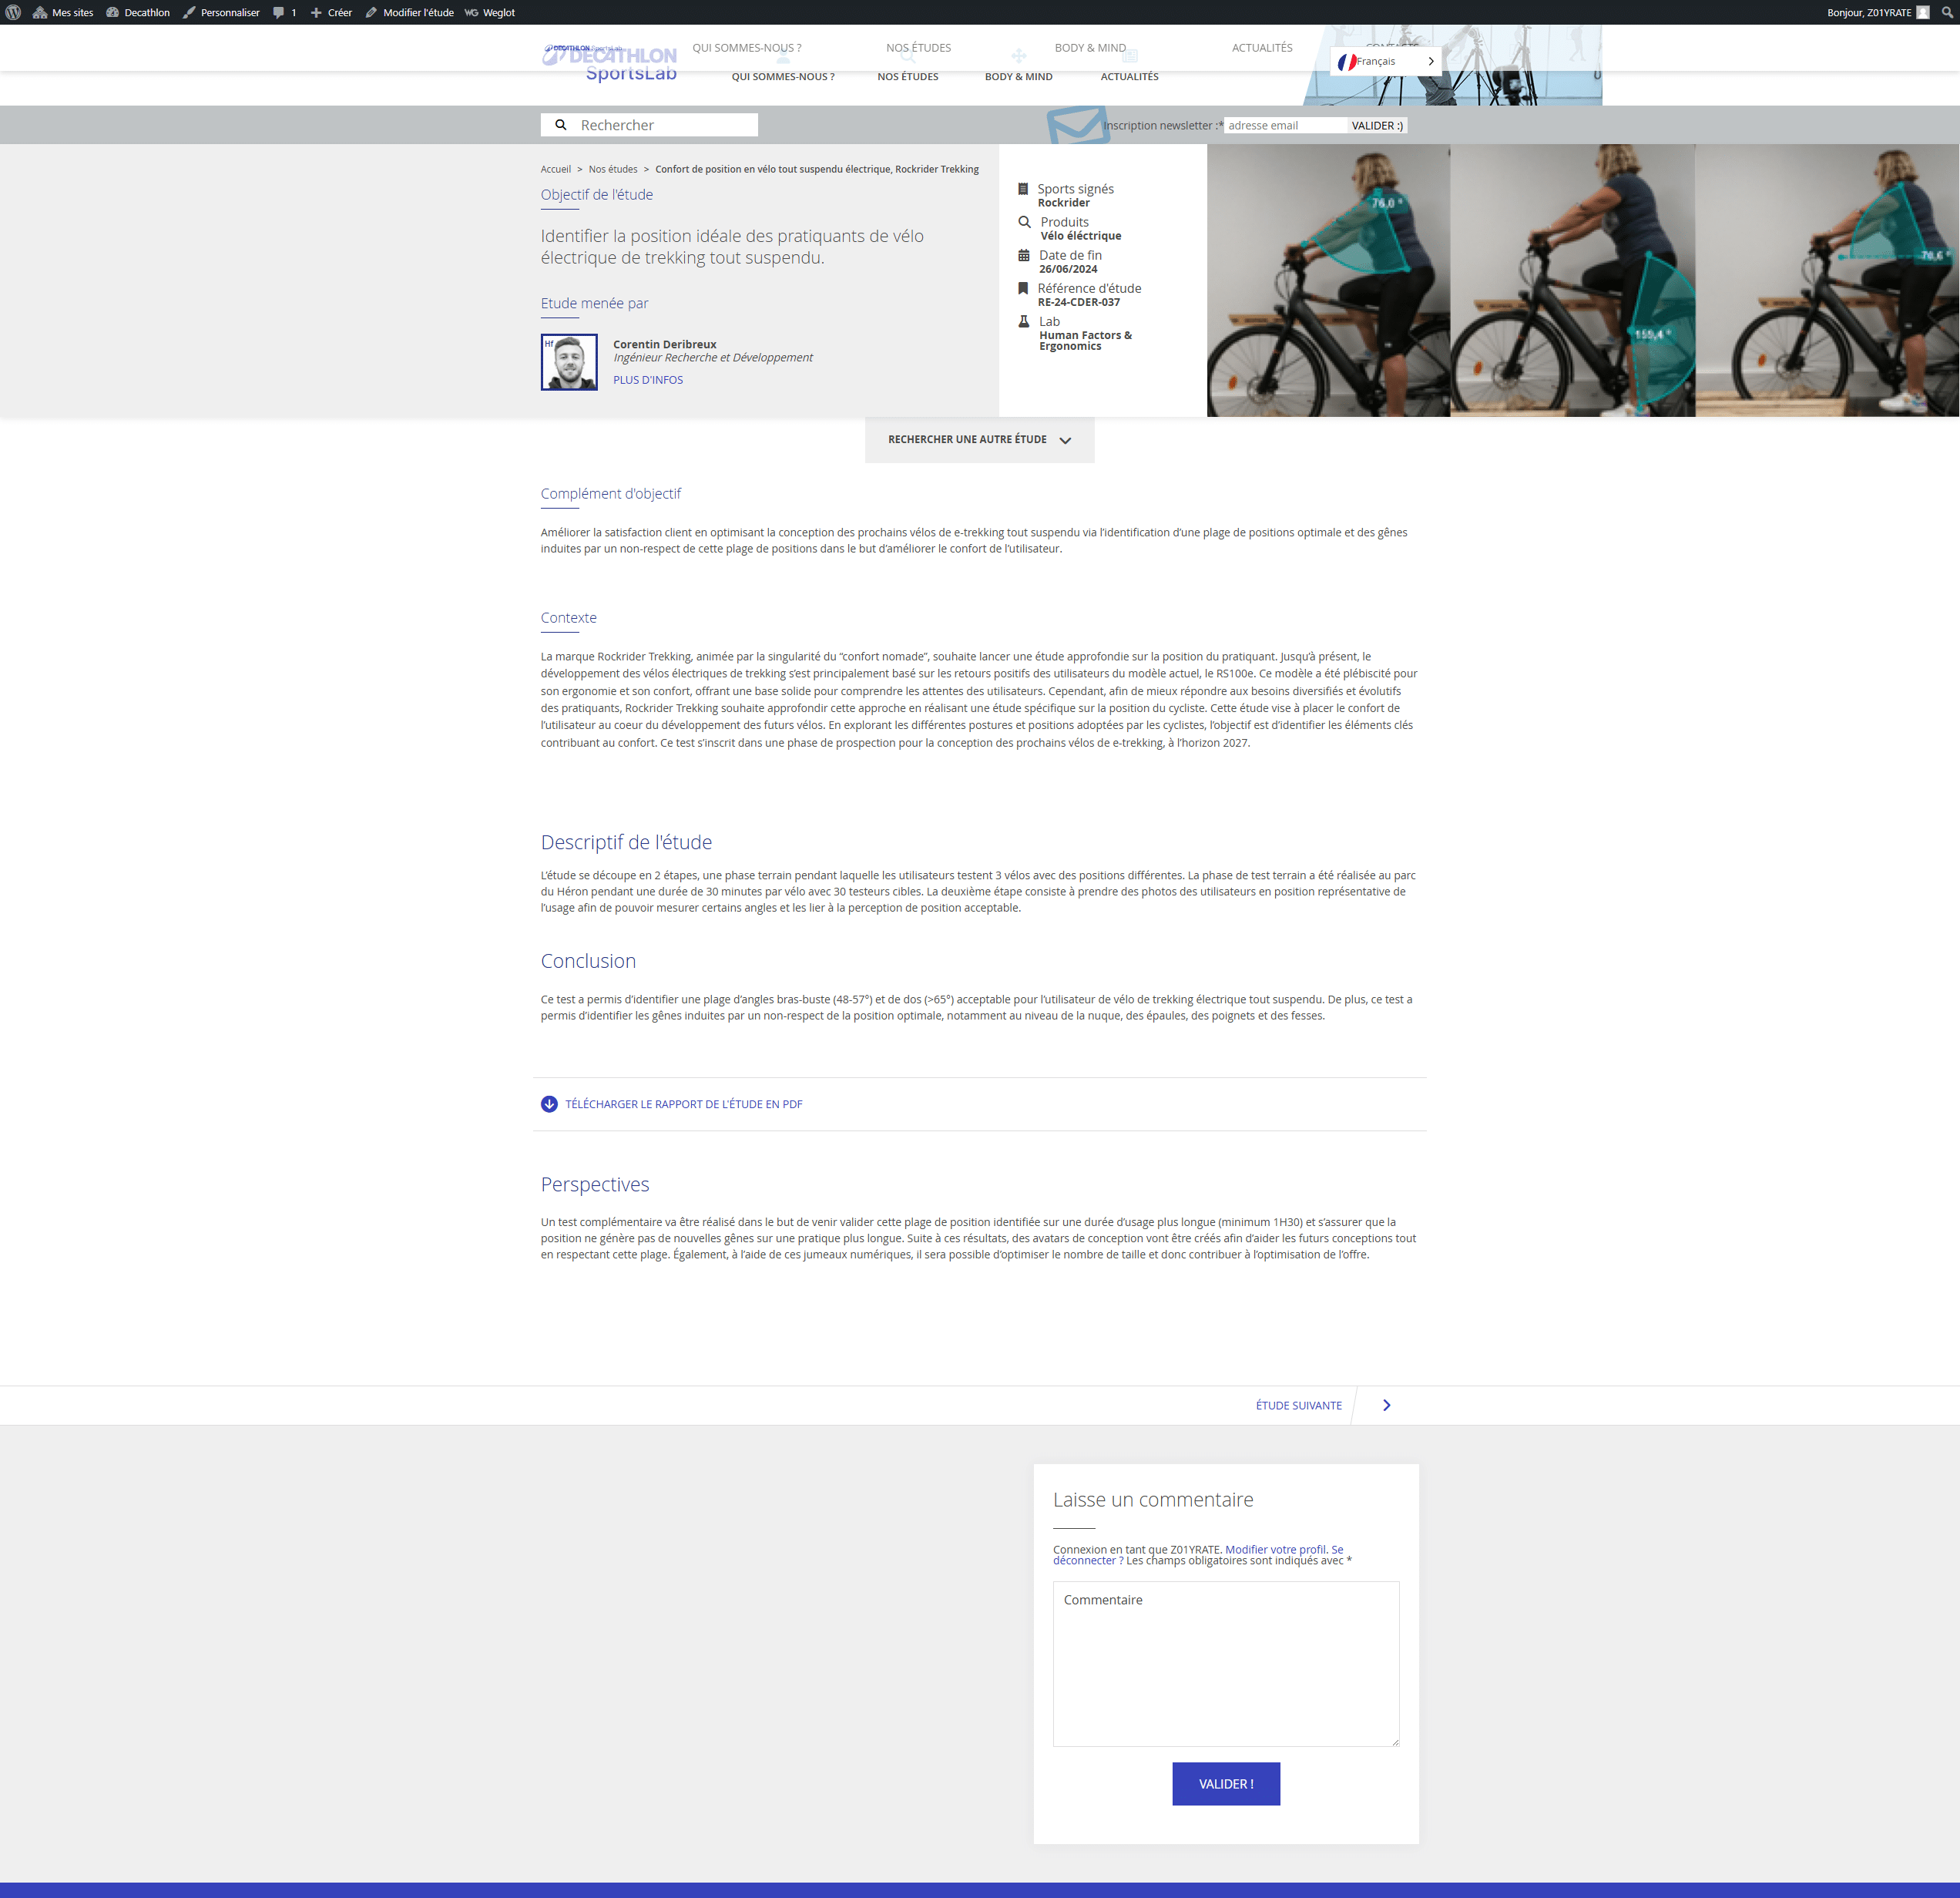Click the date 26/06/2024

point(1068,269)
